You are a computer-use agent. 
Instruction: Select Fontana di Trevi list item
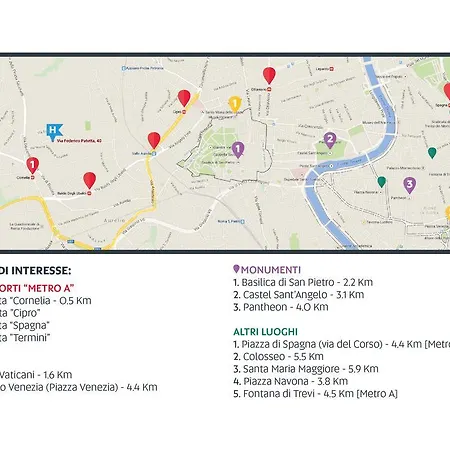(315, 394)
